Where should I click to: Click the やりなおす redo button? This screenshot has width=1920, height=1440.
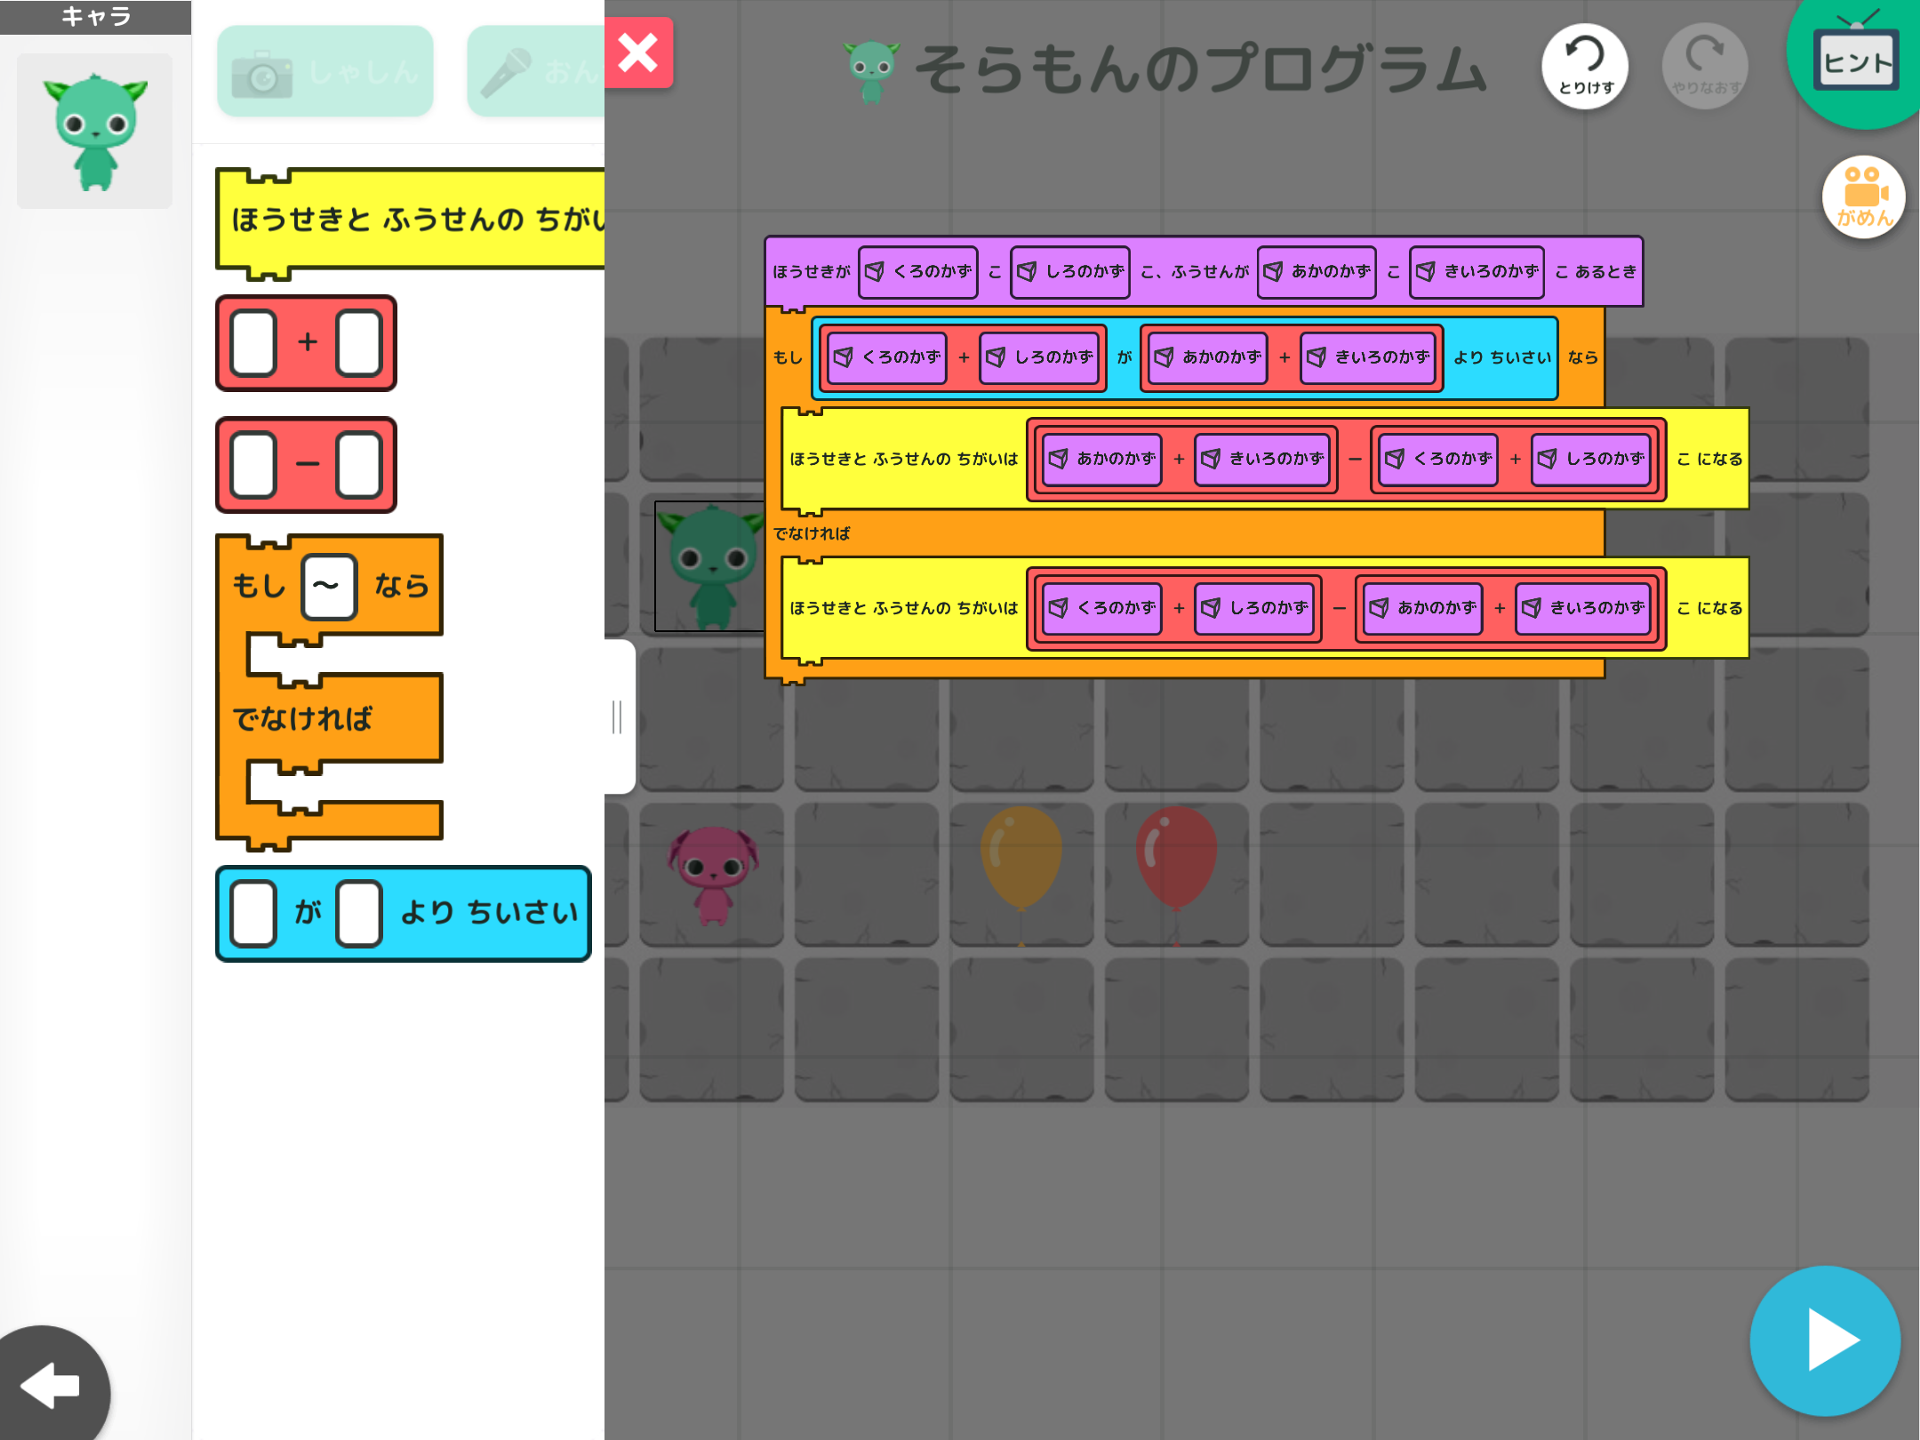[1704, 66]
